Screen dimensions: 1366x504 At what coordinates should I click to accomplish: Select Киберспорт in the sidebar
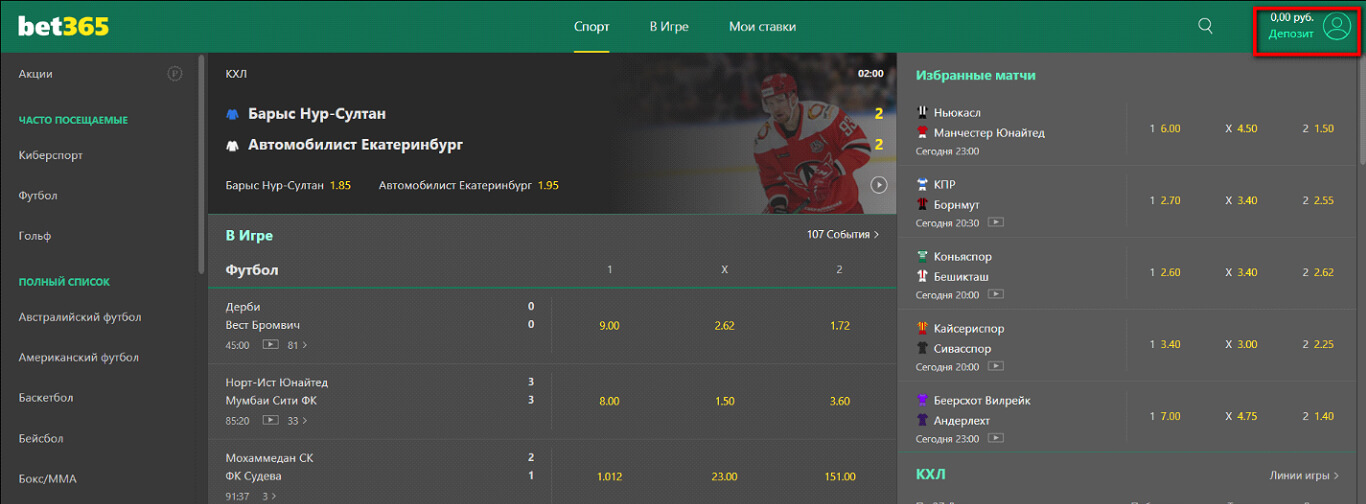coord(51,155)
